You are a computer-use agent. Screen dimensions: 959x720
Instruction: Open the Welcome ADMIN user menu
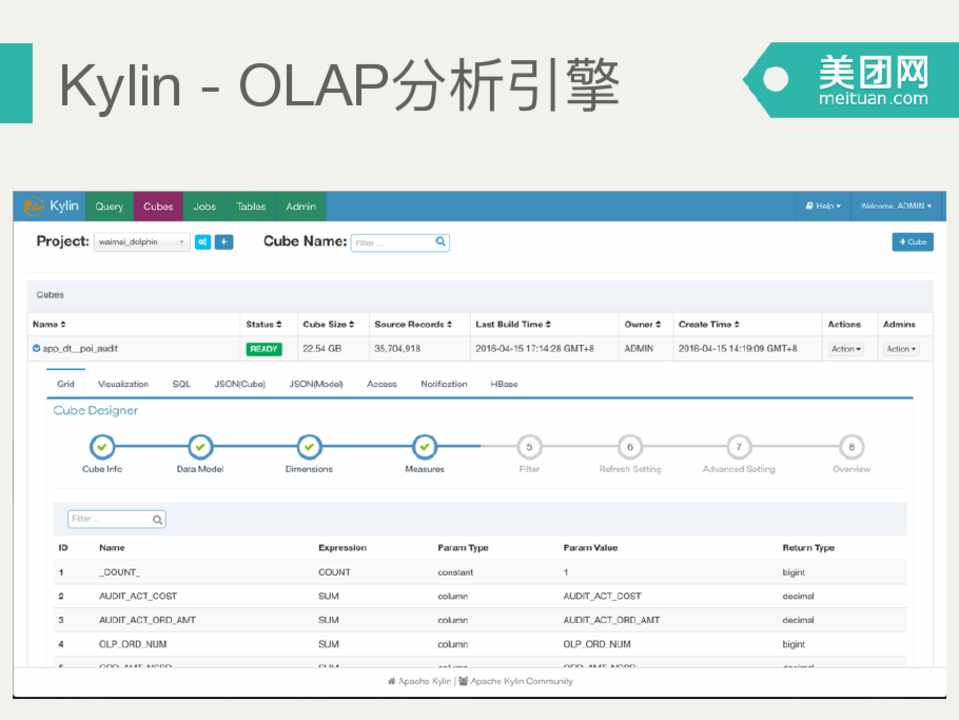coord(895,206)
